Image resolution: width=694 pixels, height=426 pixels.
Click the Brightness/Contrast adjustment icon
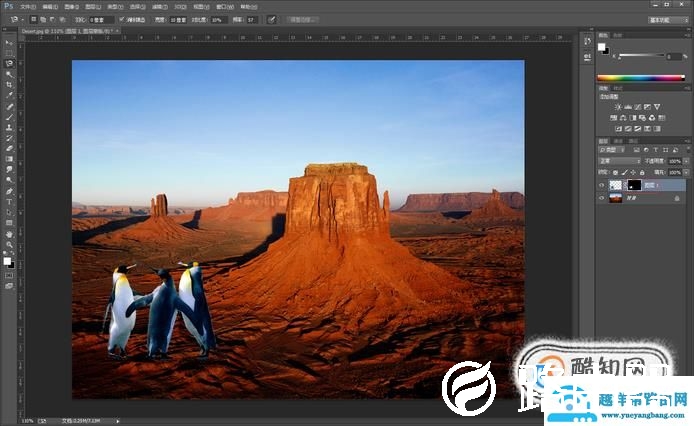[x=618, y=107]
